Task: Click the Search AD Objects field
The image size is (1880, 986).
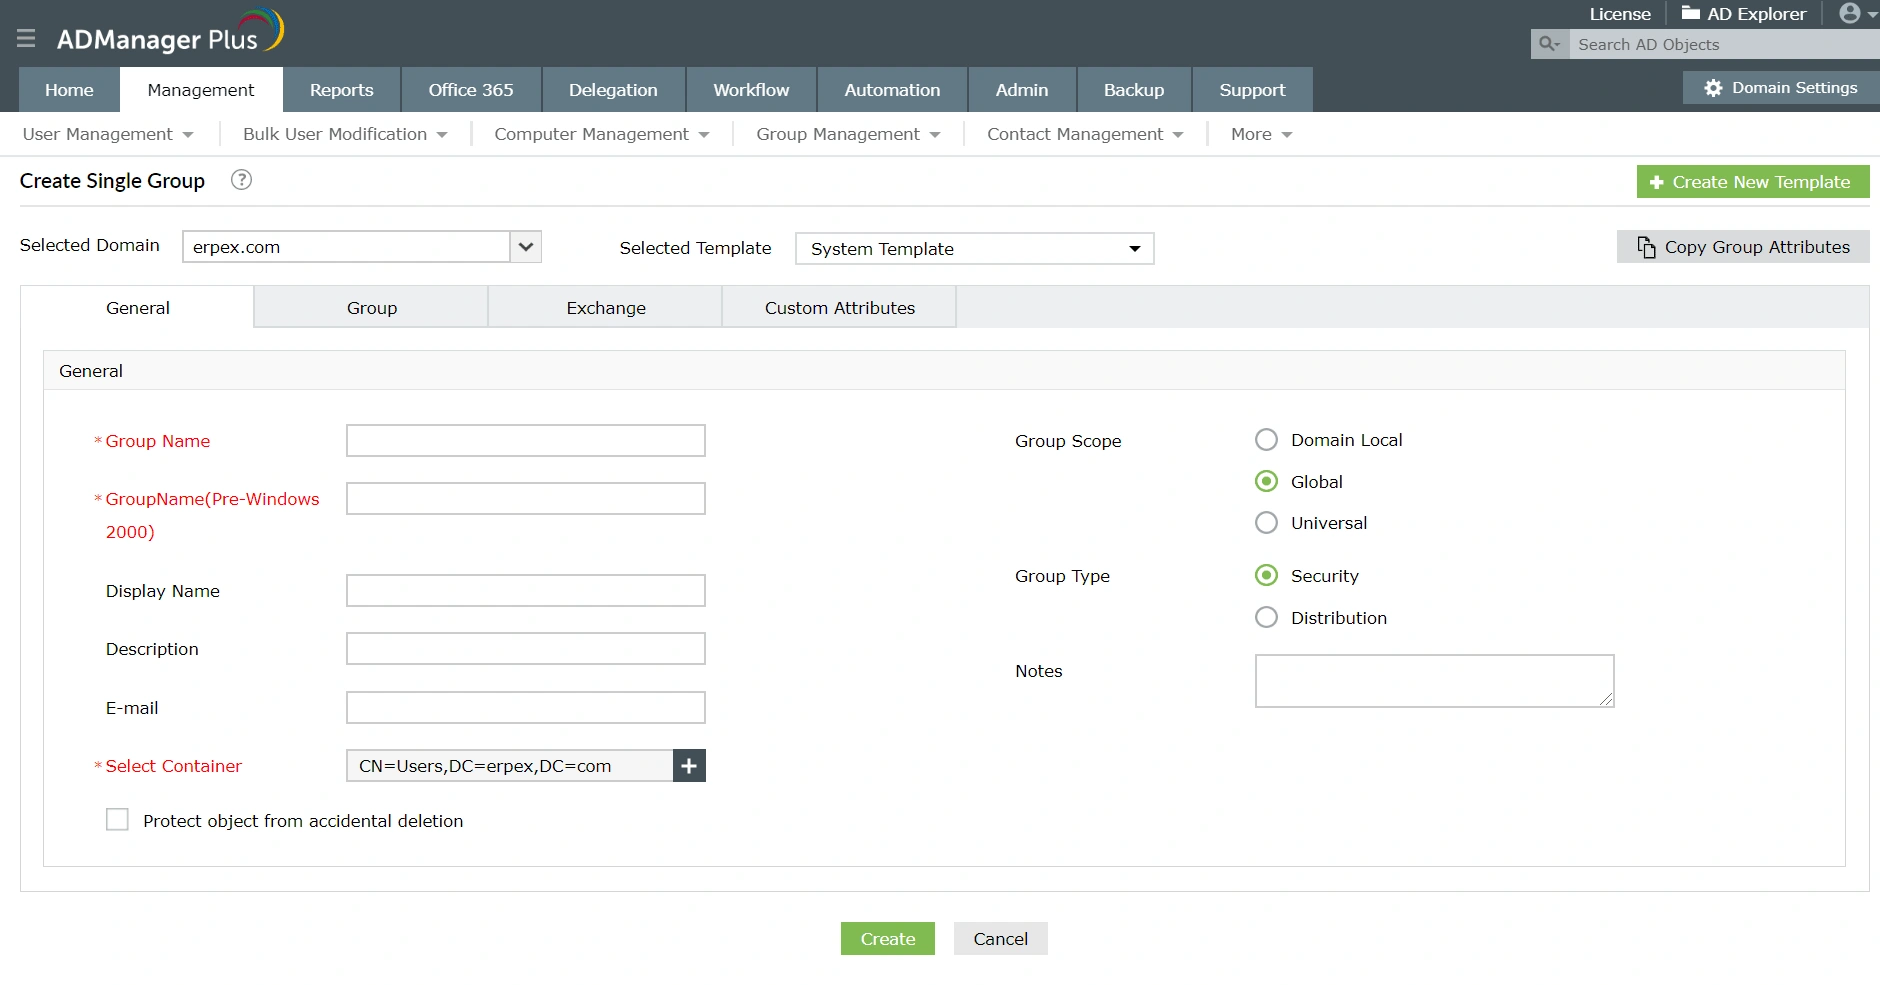Action: [x=1724, y=44]
